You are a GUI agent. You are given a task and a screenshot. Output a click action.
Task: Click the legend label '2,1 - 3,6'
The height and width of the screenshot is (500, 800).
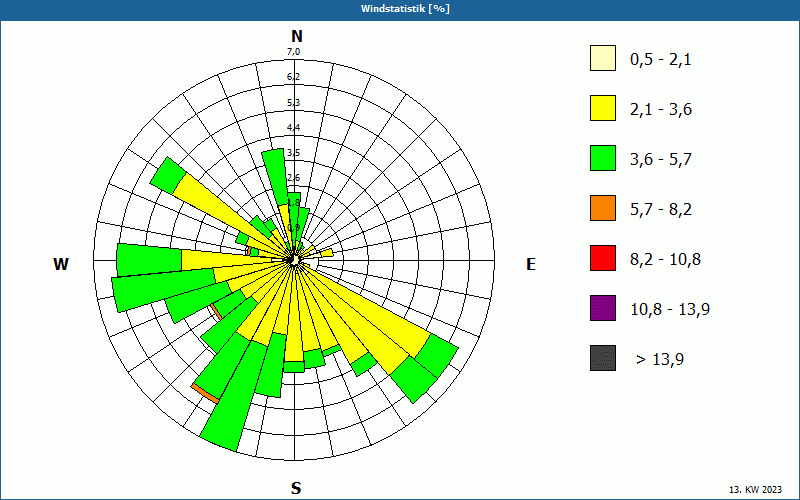661,110
